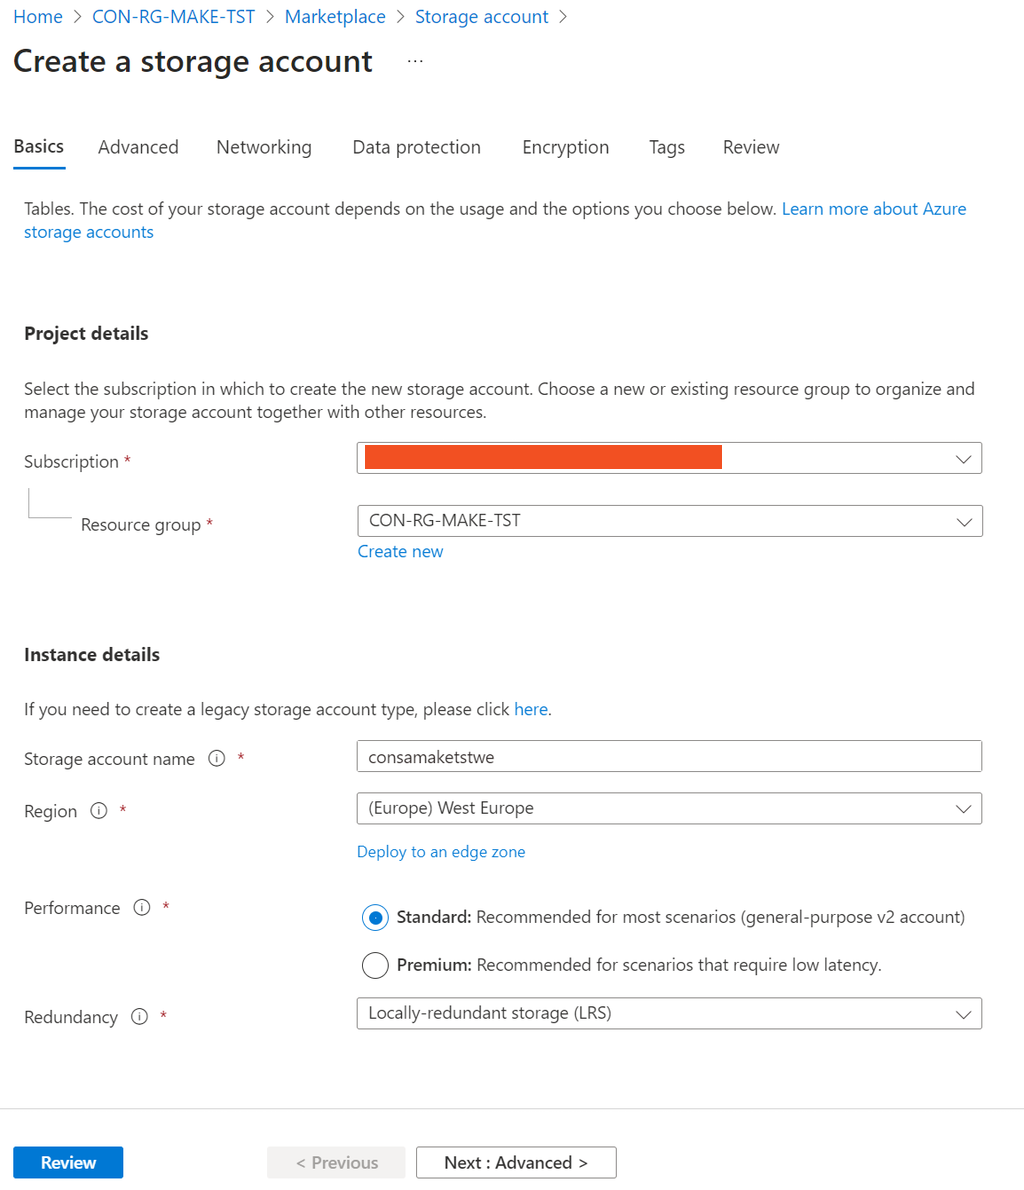Viewport: 1024px width, 1190px height.
Task: Click info icon beside Region label
Action: [98, 811]
